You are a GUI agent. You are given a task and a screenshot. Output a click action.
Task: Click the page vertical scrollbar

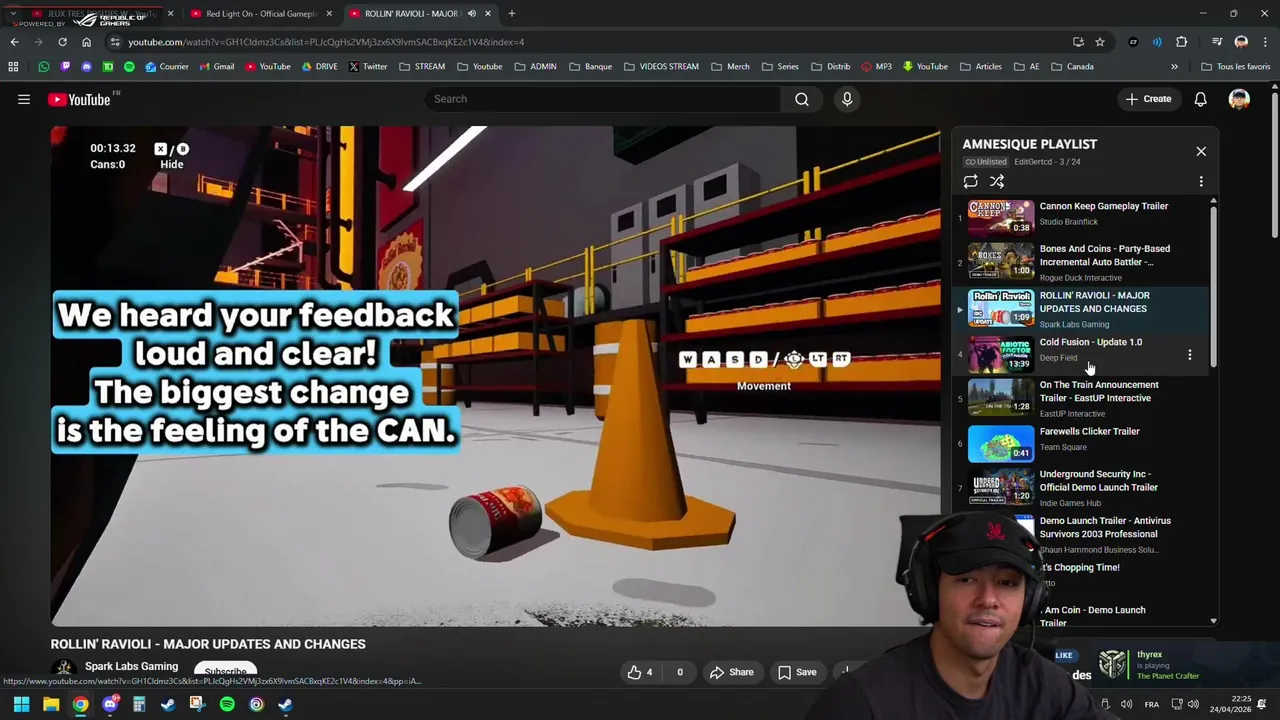1275,165
